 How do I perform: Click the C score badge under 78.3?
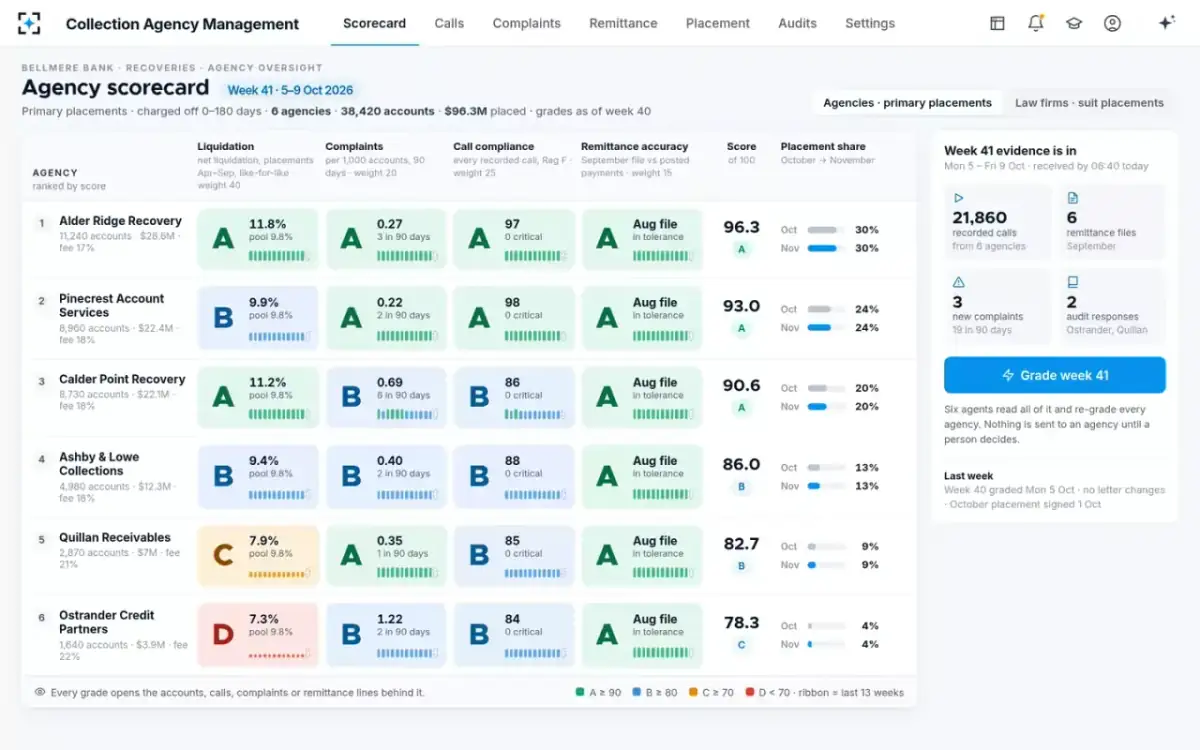pos(742,645)
